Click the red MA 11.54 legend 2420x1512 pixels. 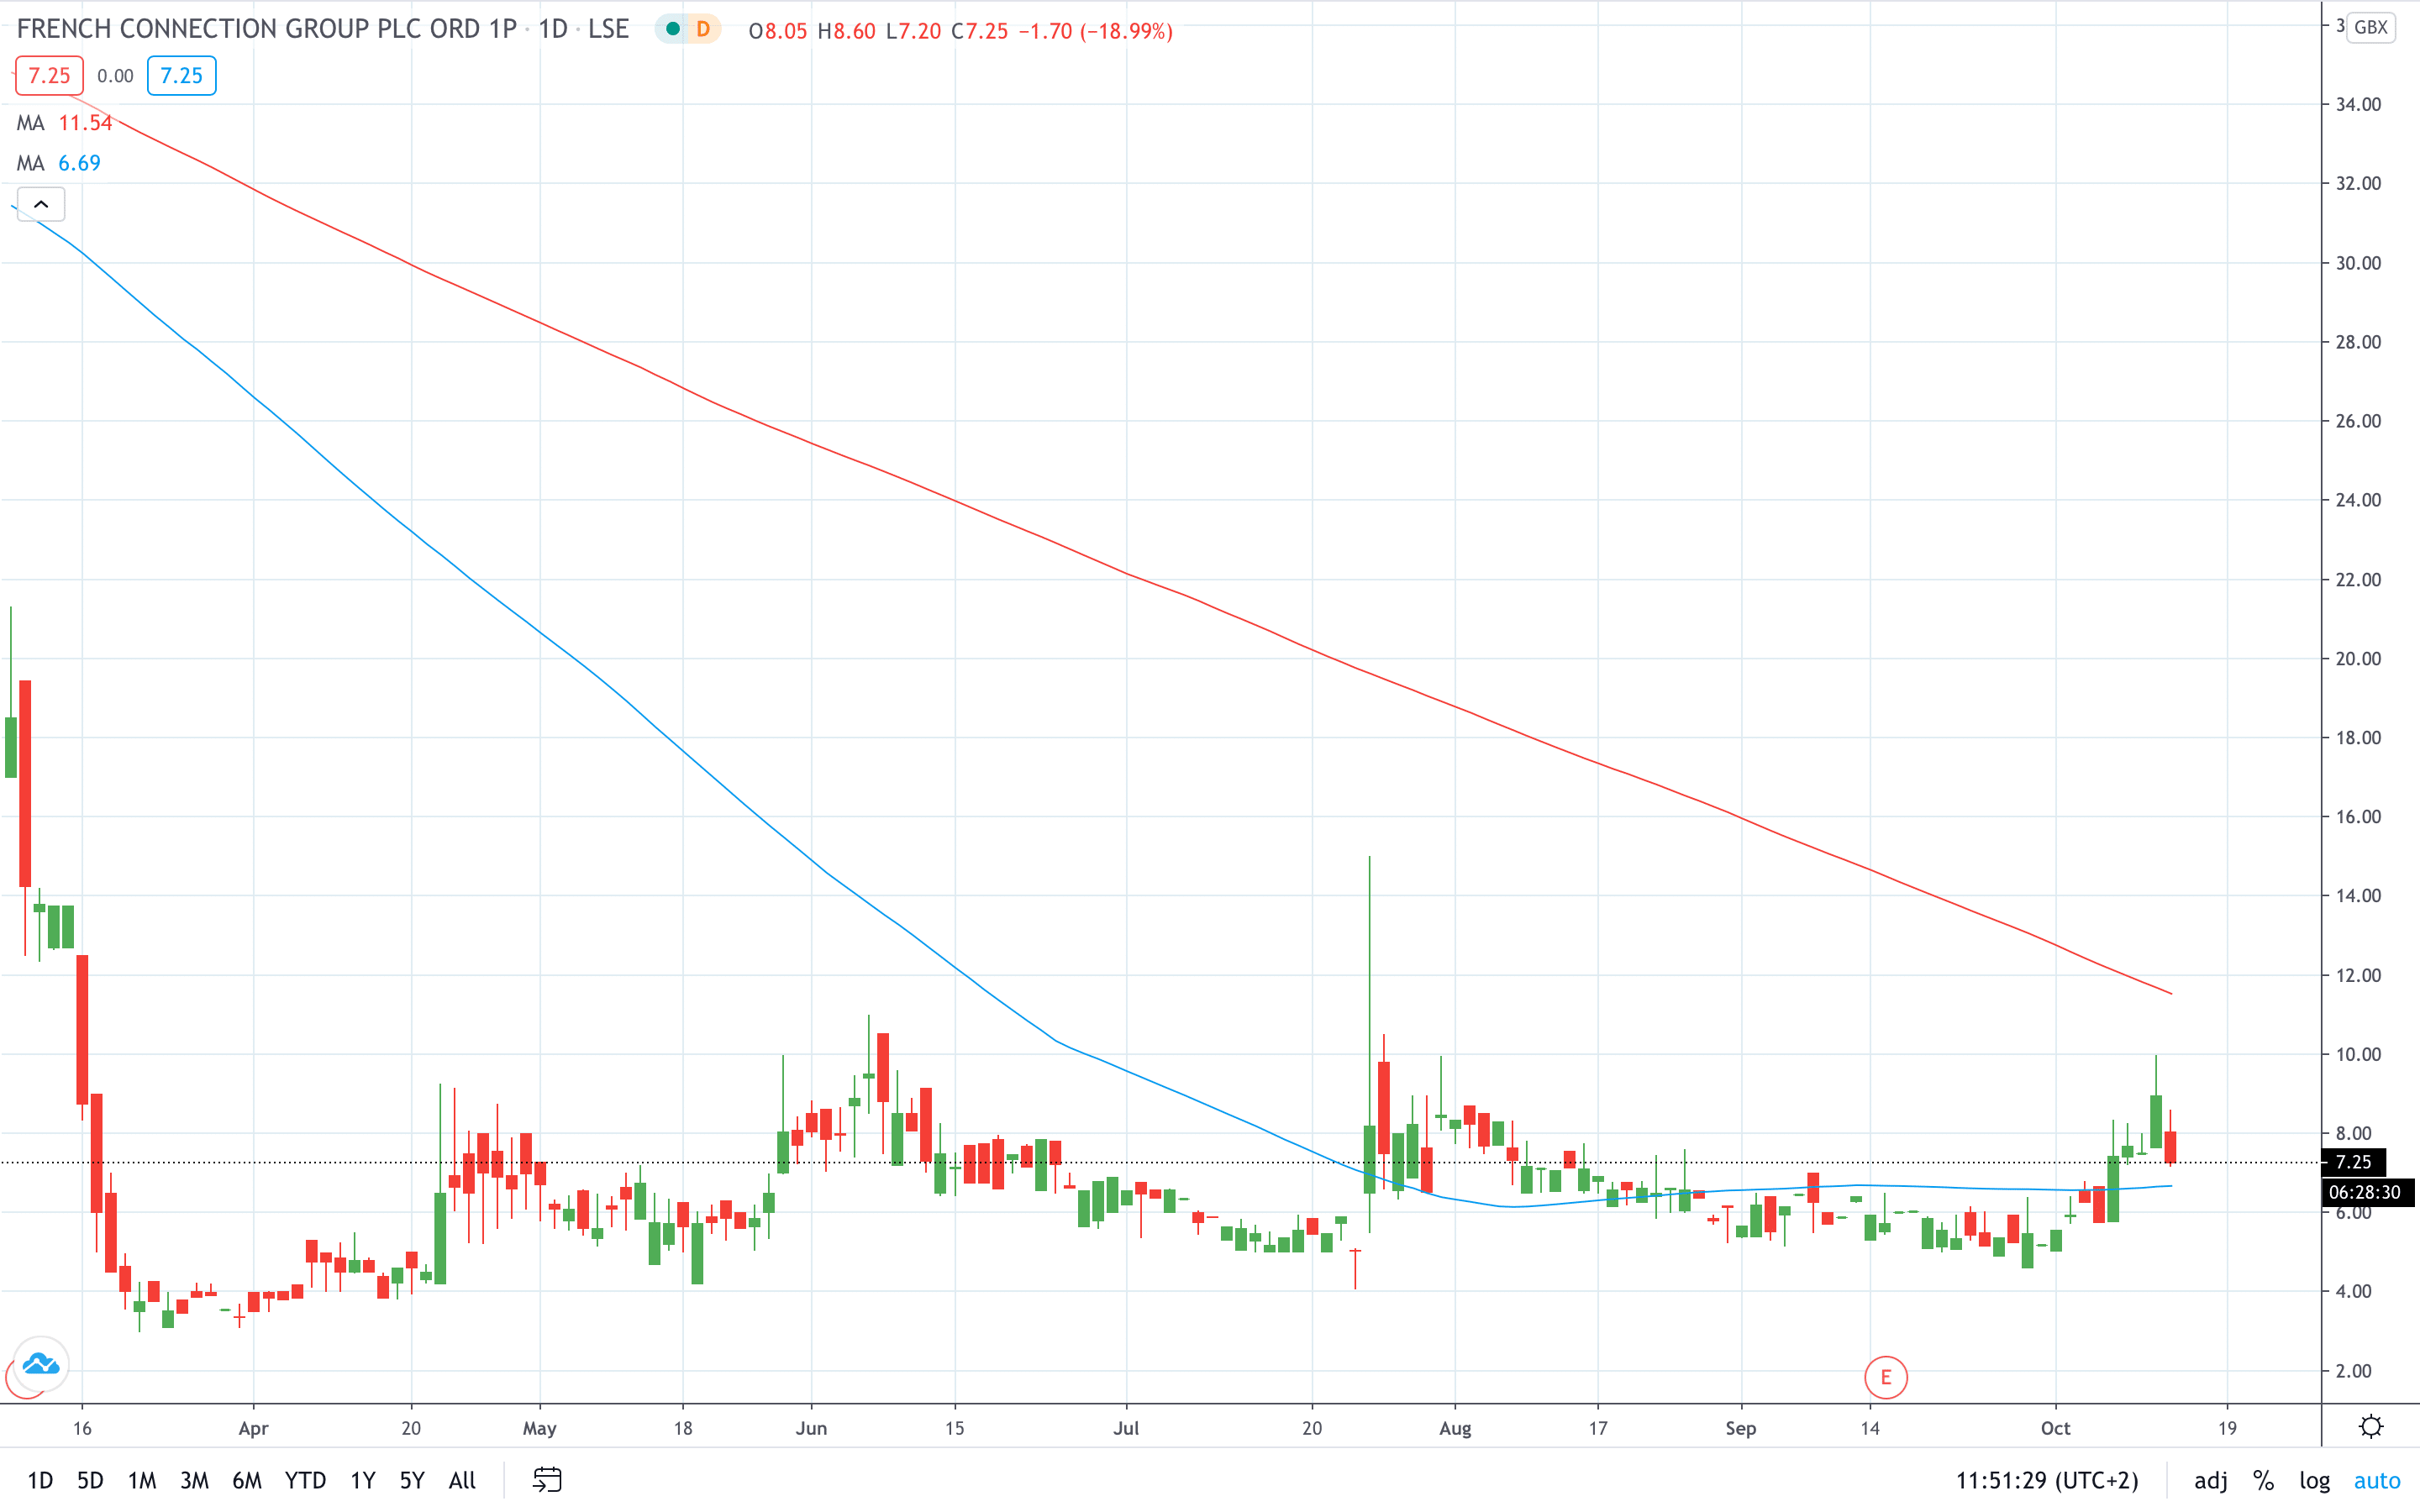(65, 123)
